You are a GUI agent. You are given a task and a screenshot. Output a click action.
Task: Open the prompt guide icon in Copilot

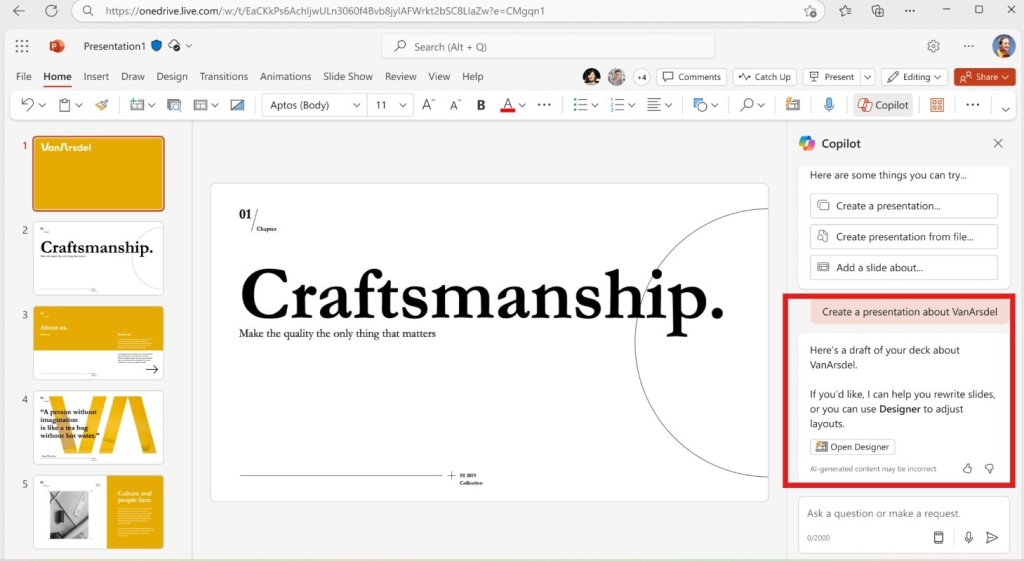(938, 537)
